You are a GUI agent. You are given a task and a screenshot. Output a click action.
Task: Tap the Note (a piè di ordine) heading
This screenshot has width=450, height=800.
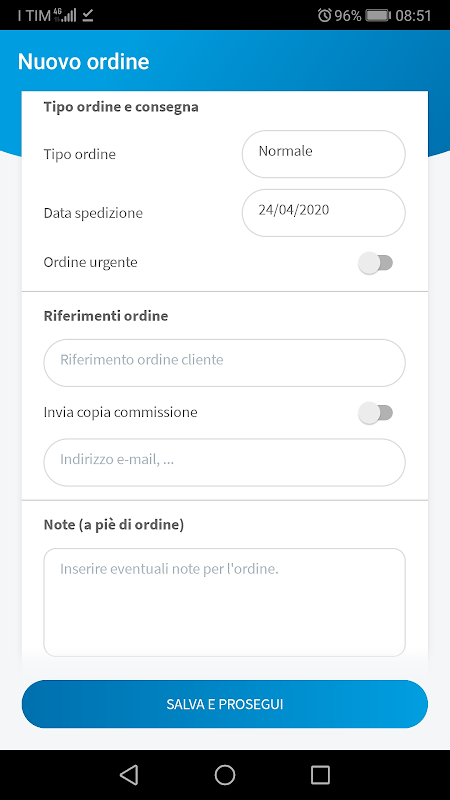114,524
